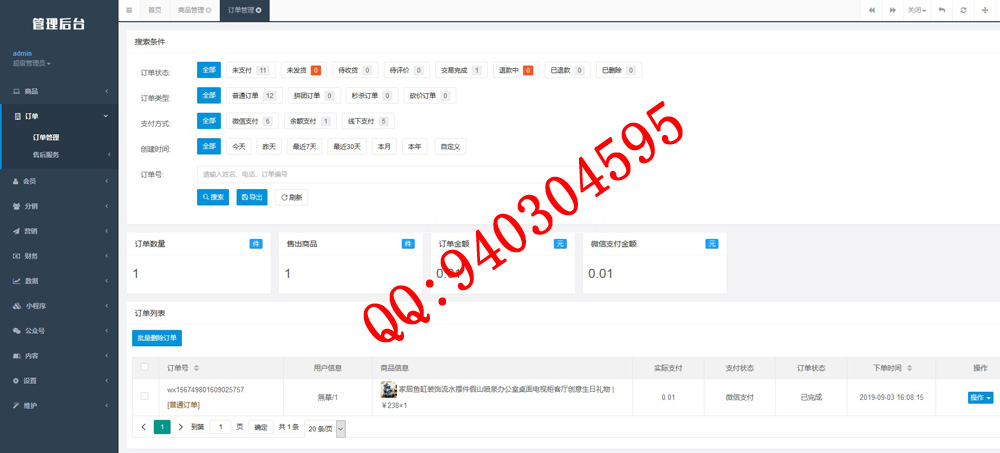The width and height of the screenshot is (1000, 453).
Task: Click the product thumbnail image in order row
Action: (389, 389)
